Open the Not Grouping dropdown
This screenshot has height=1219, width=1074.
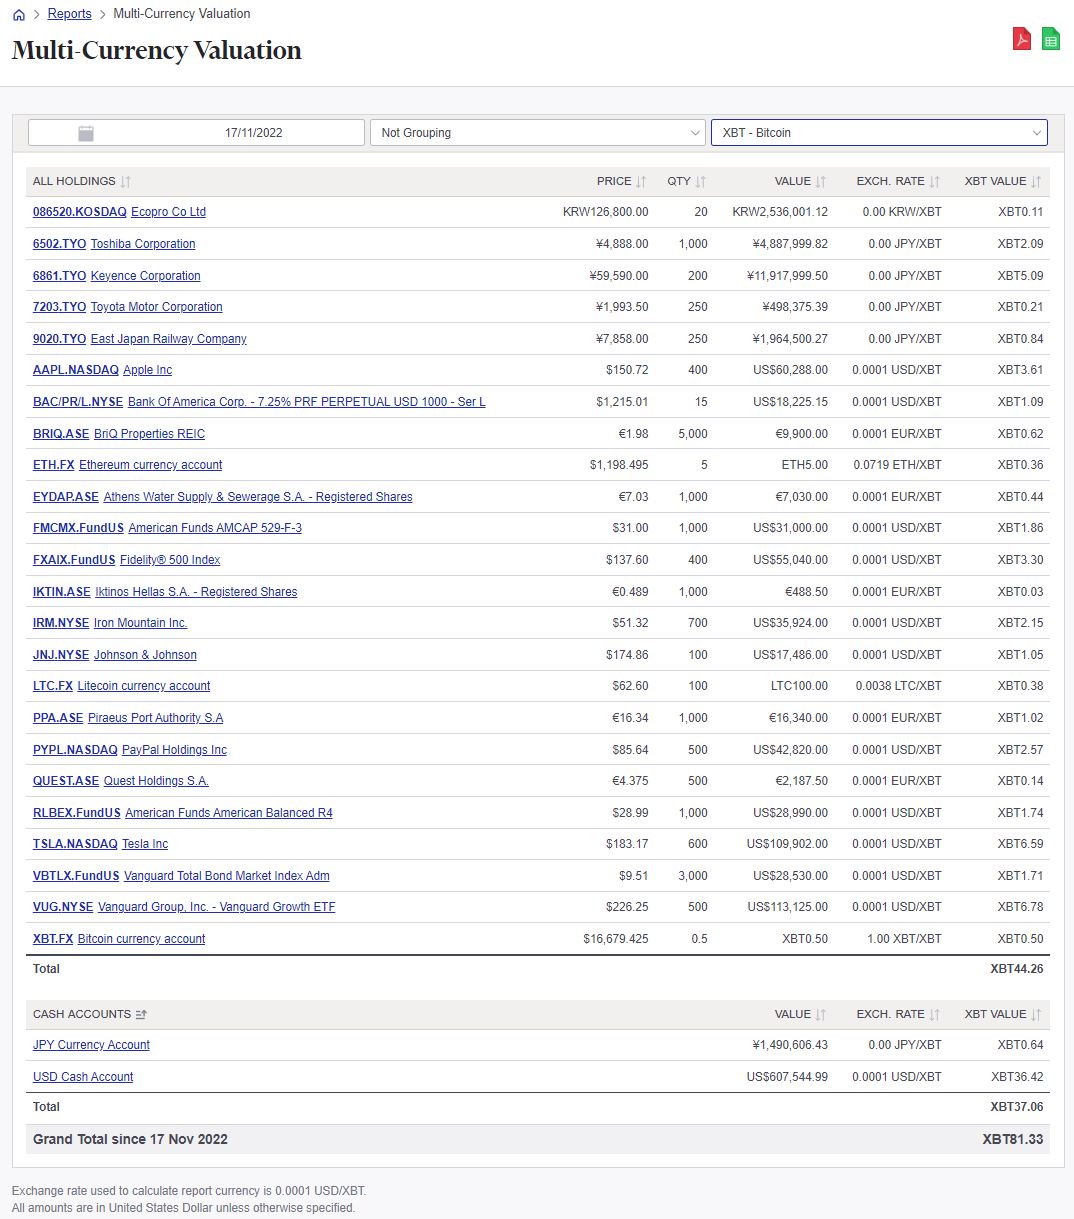coord(538,132)
